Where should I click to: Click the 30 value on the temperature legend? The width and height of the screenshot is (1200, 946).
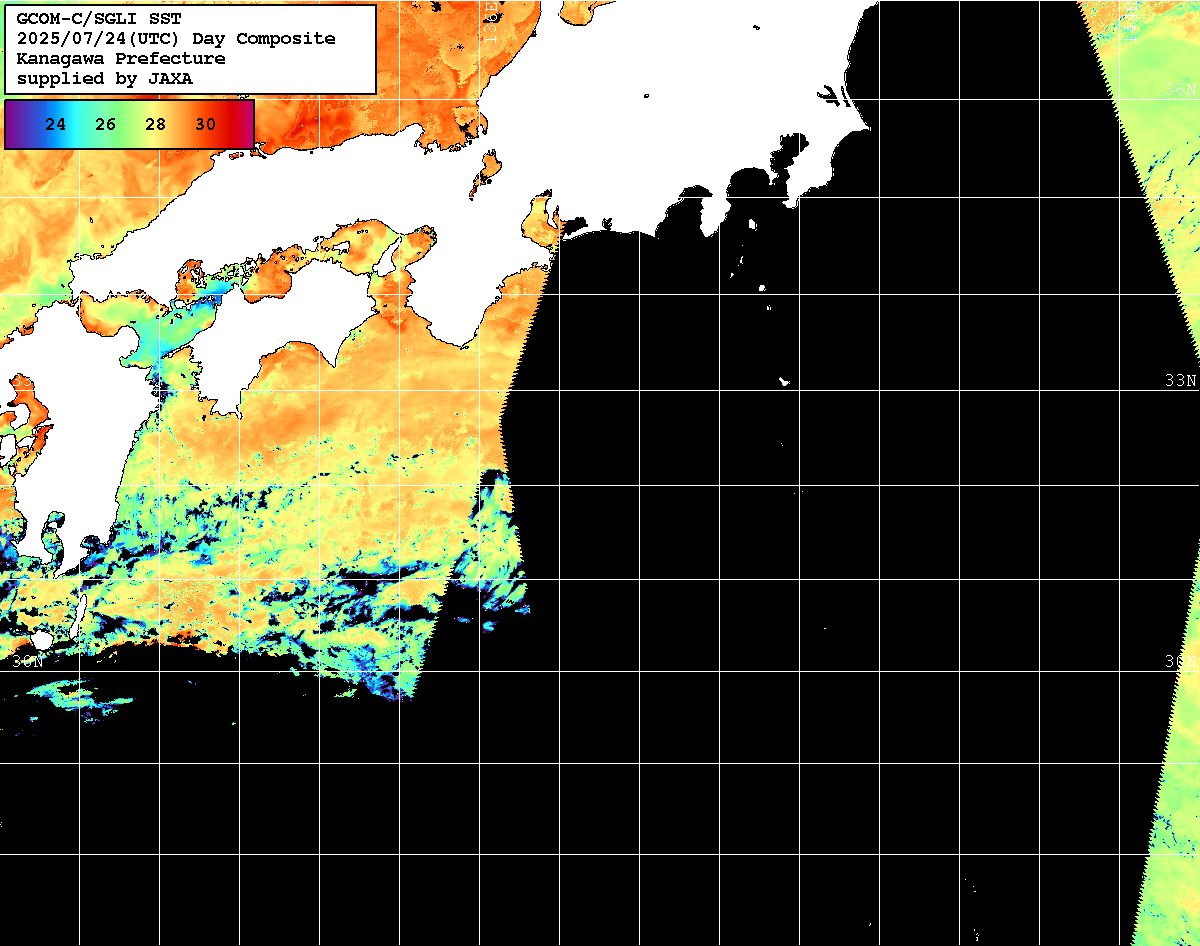[x=206, y=125]
